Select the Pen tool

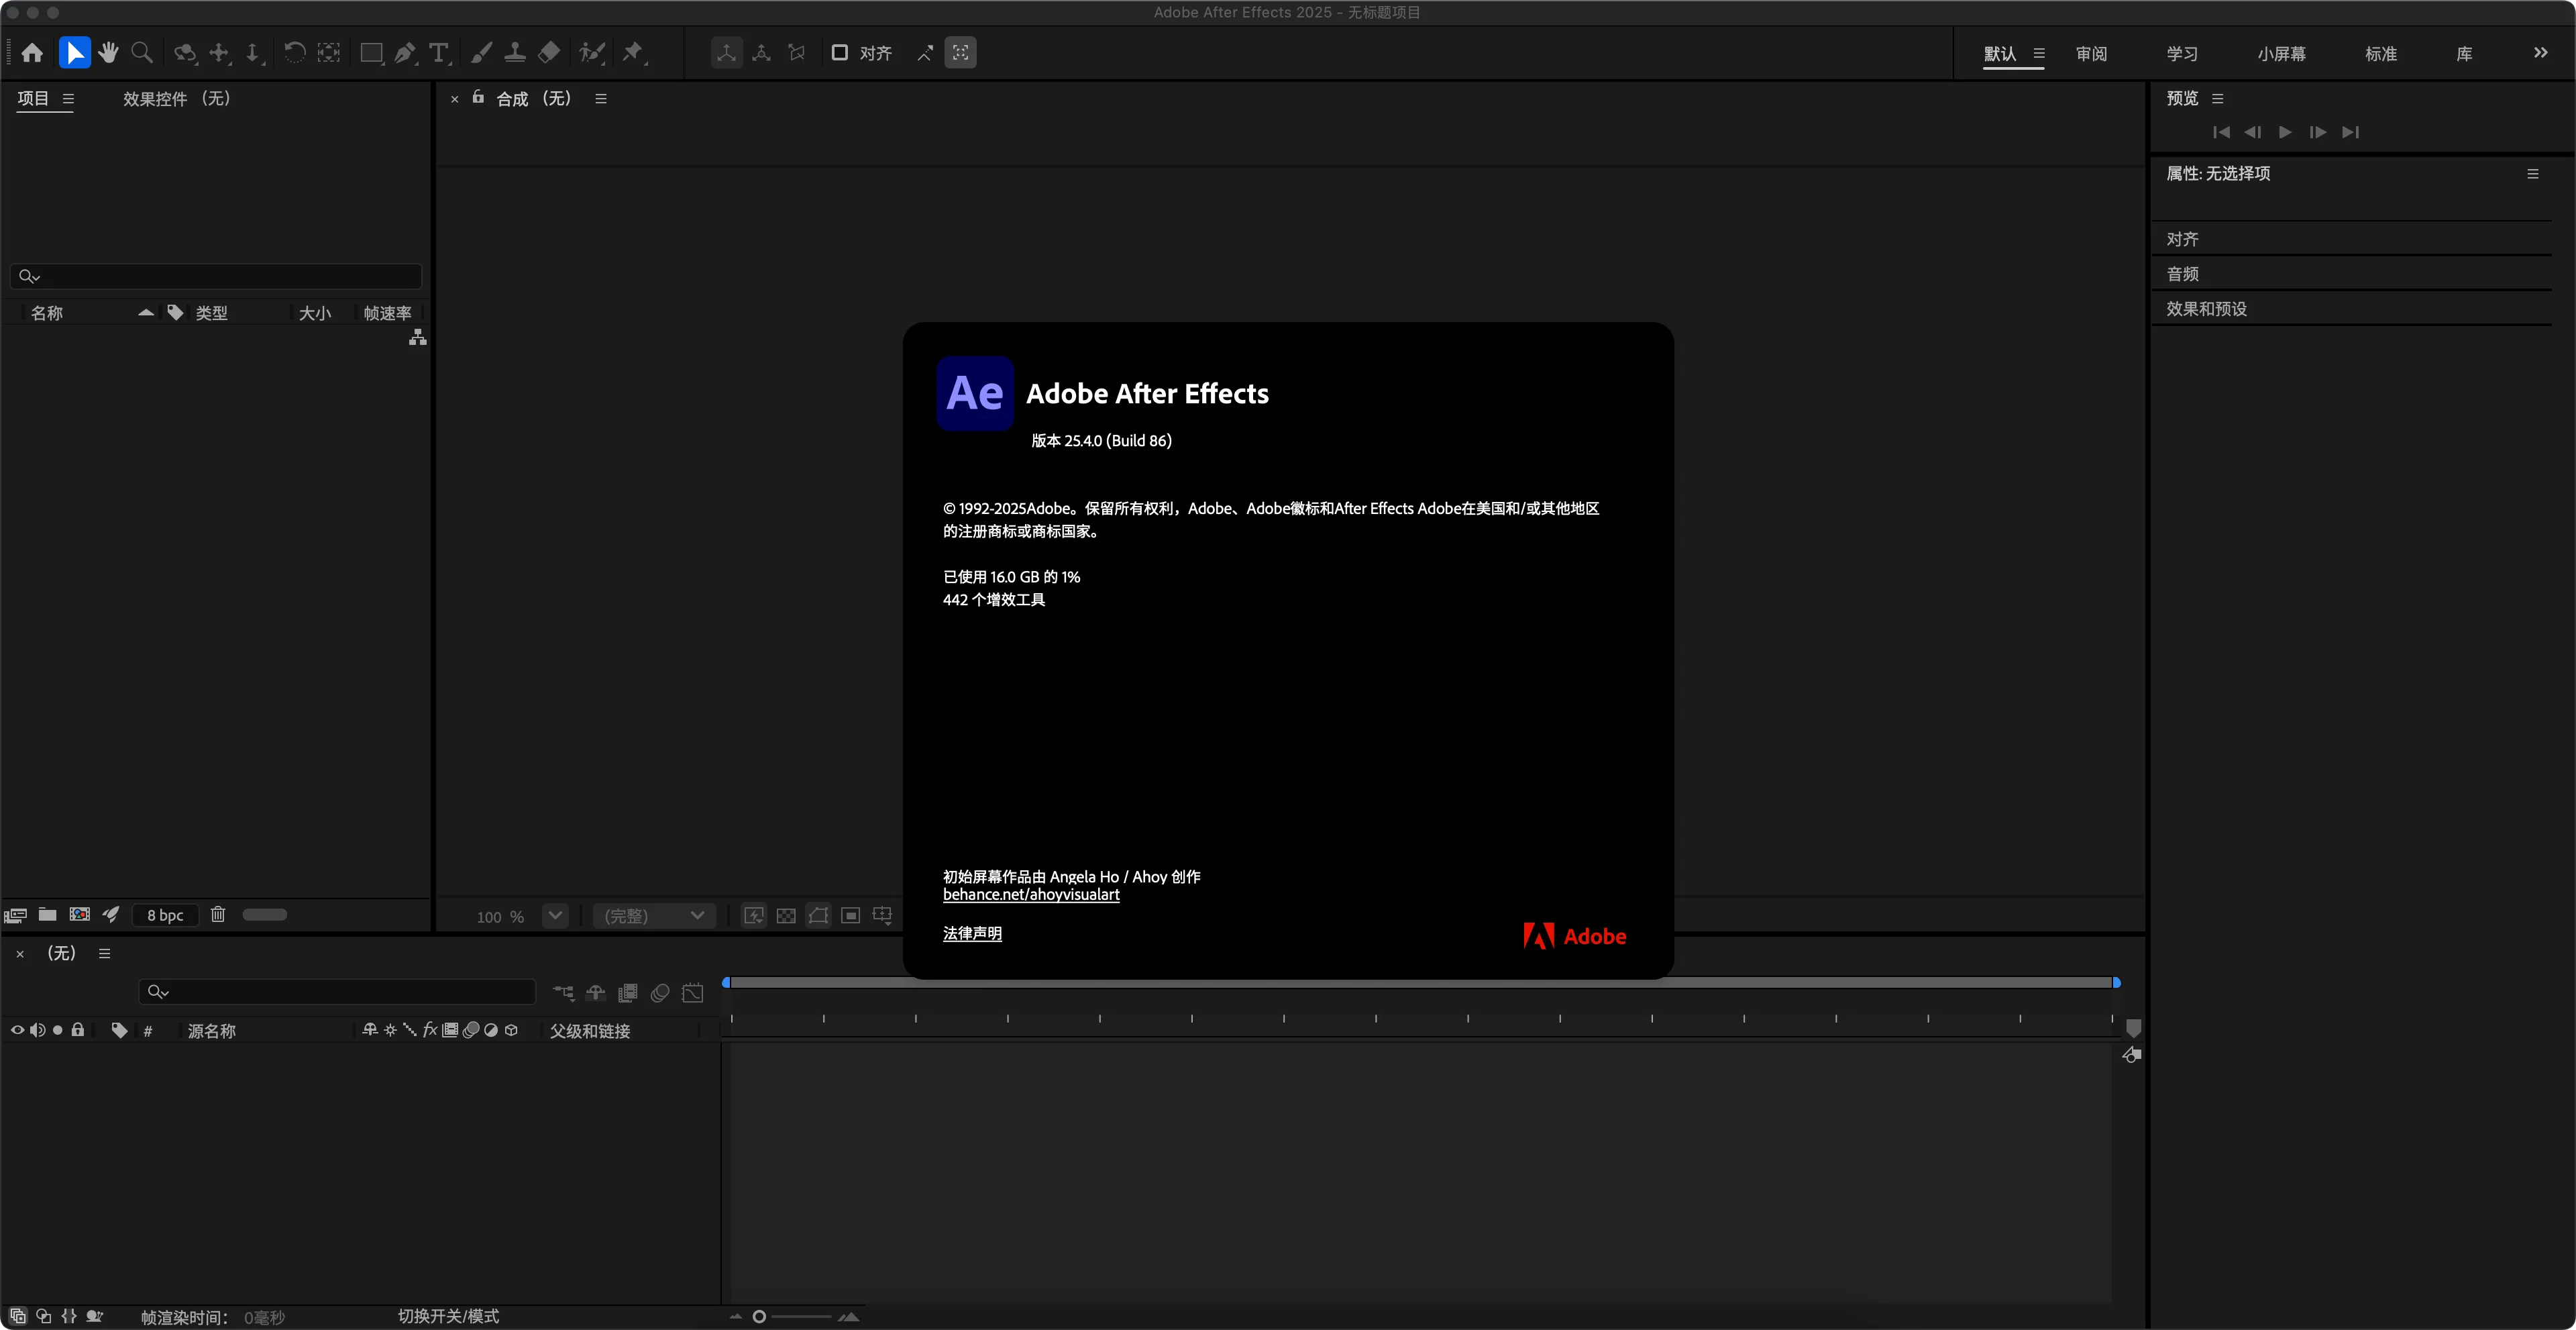[x=405, y=53]
